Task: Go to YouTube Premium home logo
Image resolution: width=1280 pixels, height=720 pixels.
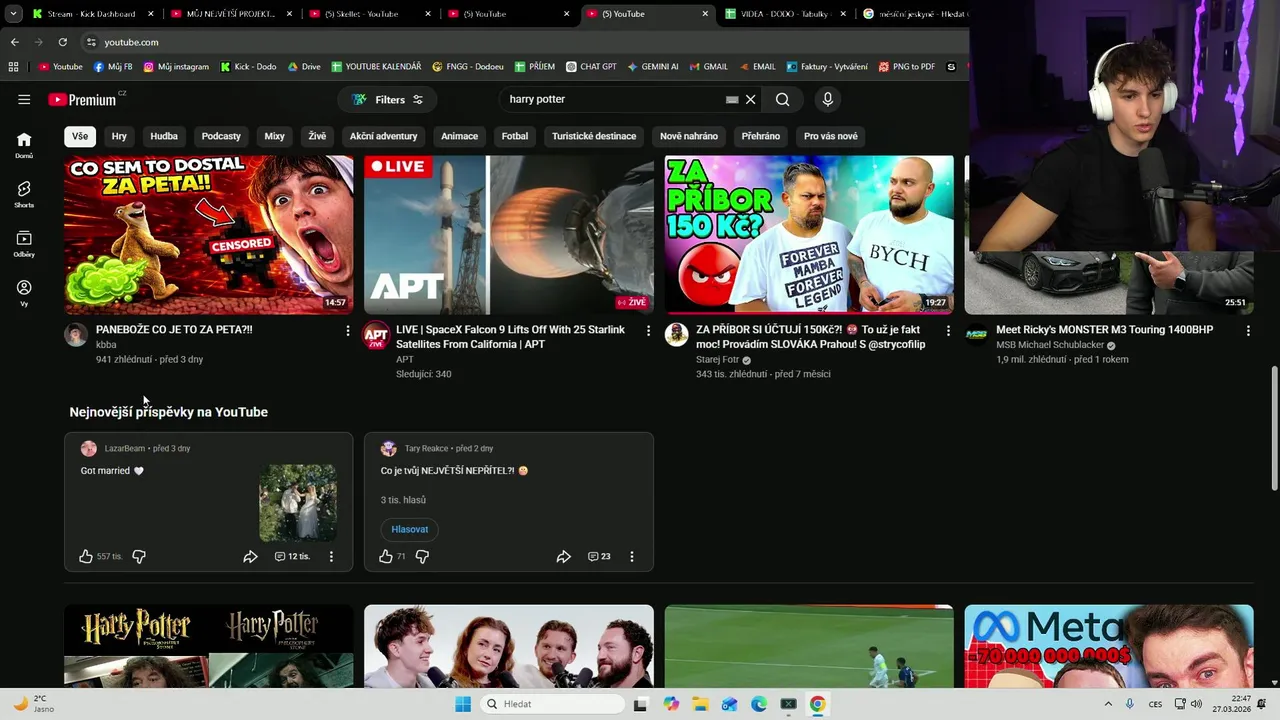Action: tap(85, 99)
